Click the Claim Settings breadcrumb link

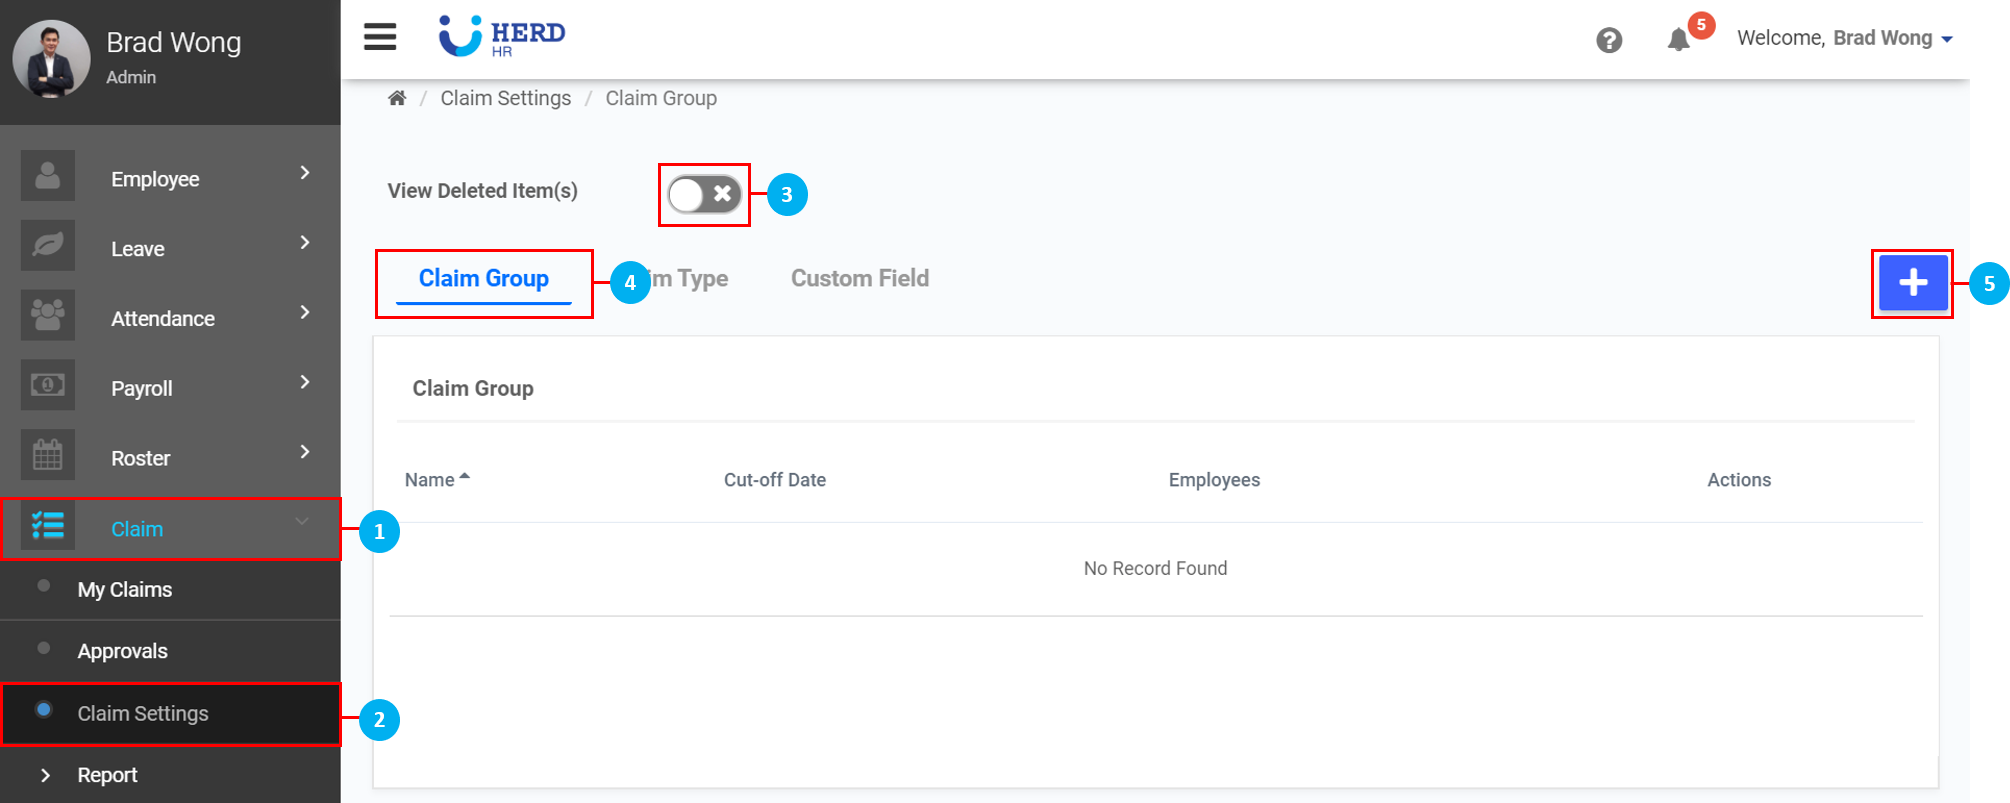click(505, 98)
